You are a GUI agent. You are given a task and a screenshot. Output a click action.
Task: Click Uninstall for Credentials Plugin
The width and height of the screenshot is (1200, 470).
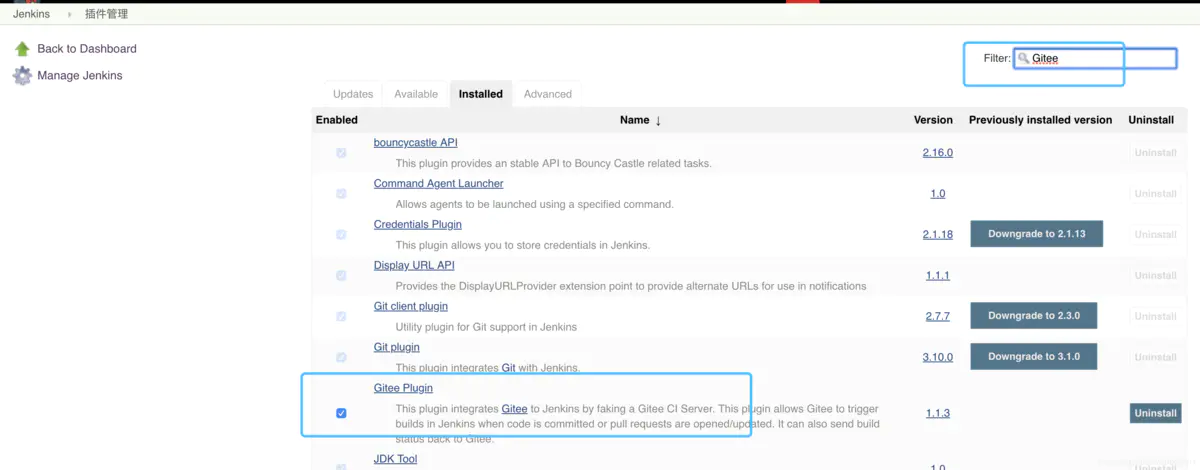[1155, 235]
